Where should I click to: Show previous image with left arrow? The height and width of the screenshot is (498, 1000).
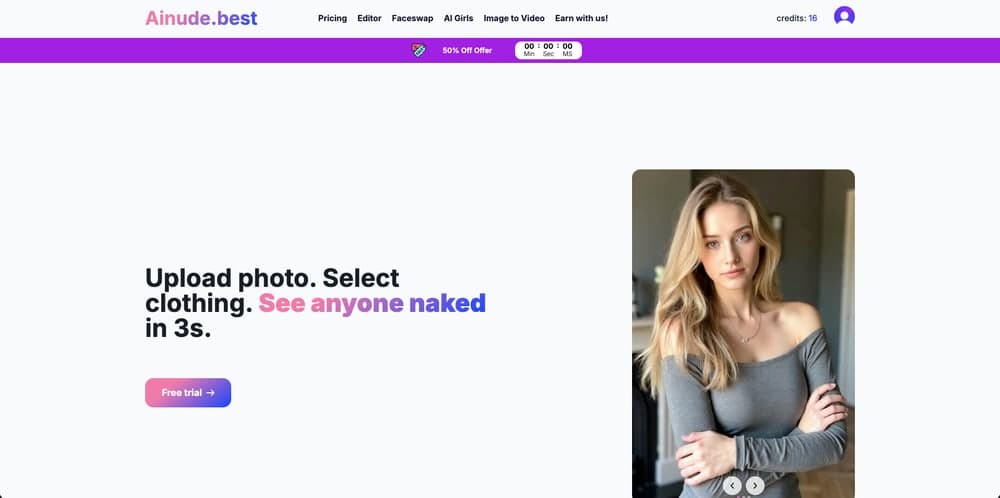(732, 486)
